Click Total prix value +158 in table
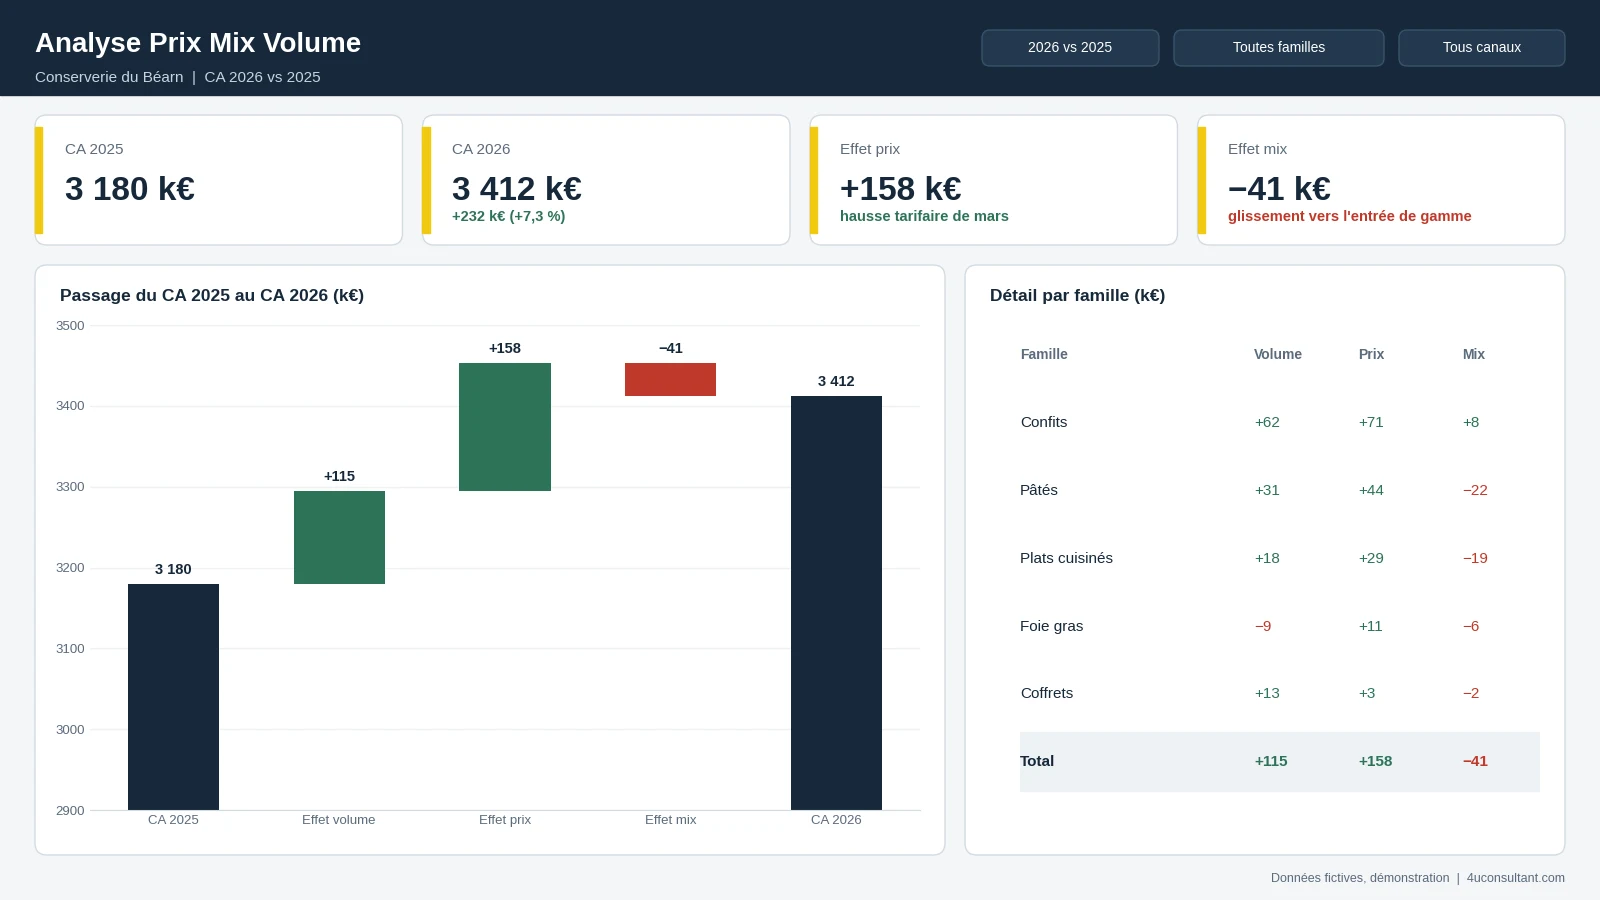Image resolution: width=1600 pixels, height=900 pixels. [1375, 761]
